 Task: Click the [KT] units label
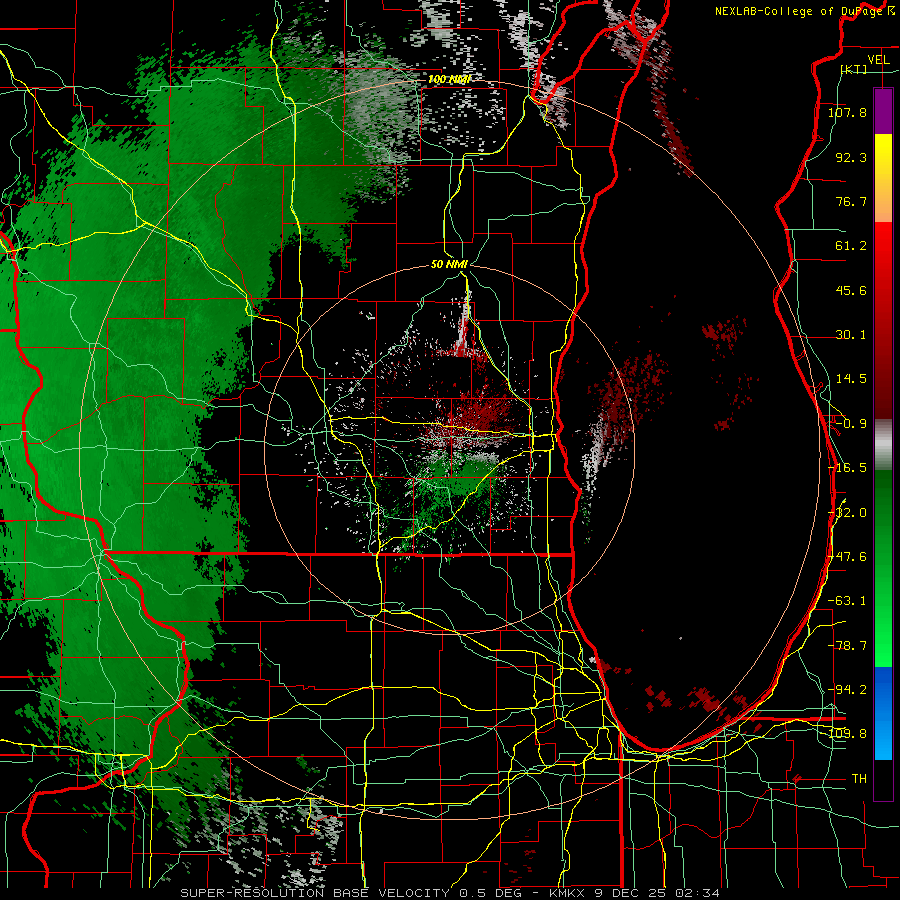(x=854, y=69)
